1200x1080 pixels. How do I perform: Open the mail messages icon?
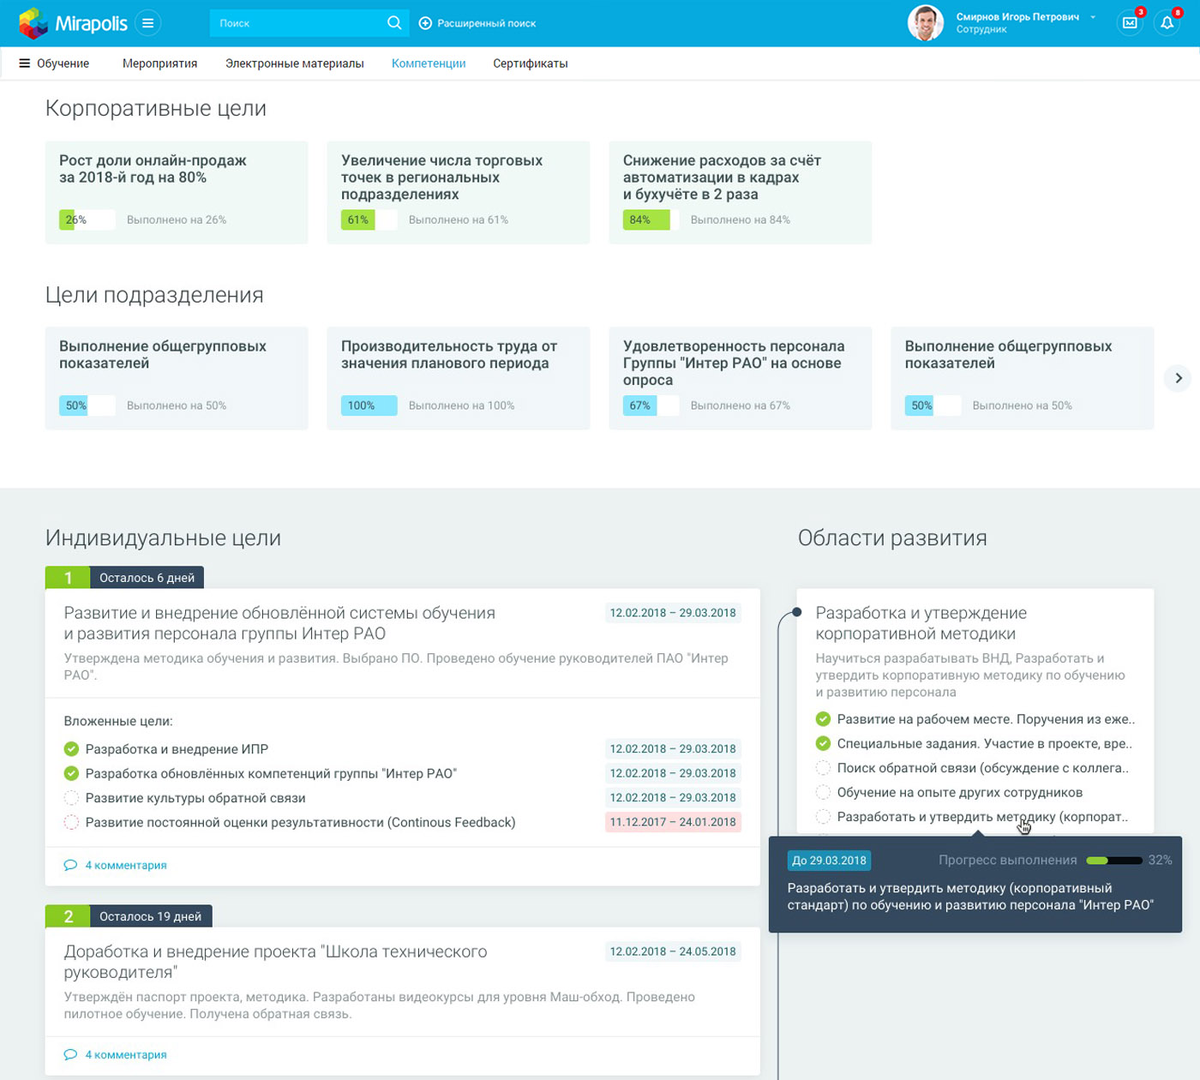(1130, 23)
